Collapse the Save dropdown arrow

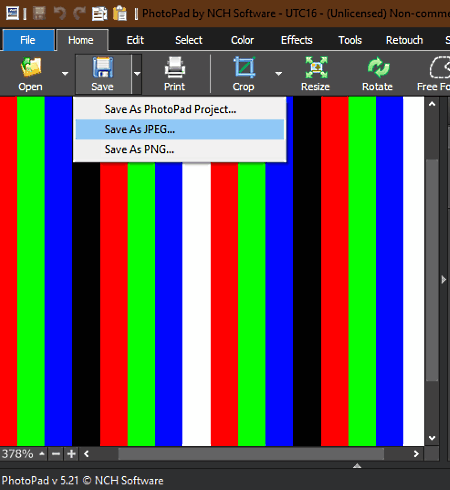pos(137,74)
